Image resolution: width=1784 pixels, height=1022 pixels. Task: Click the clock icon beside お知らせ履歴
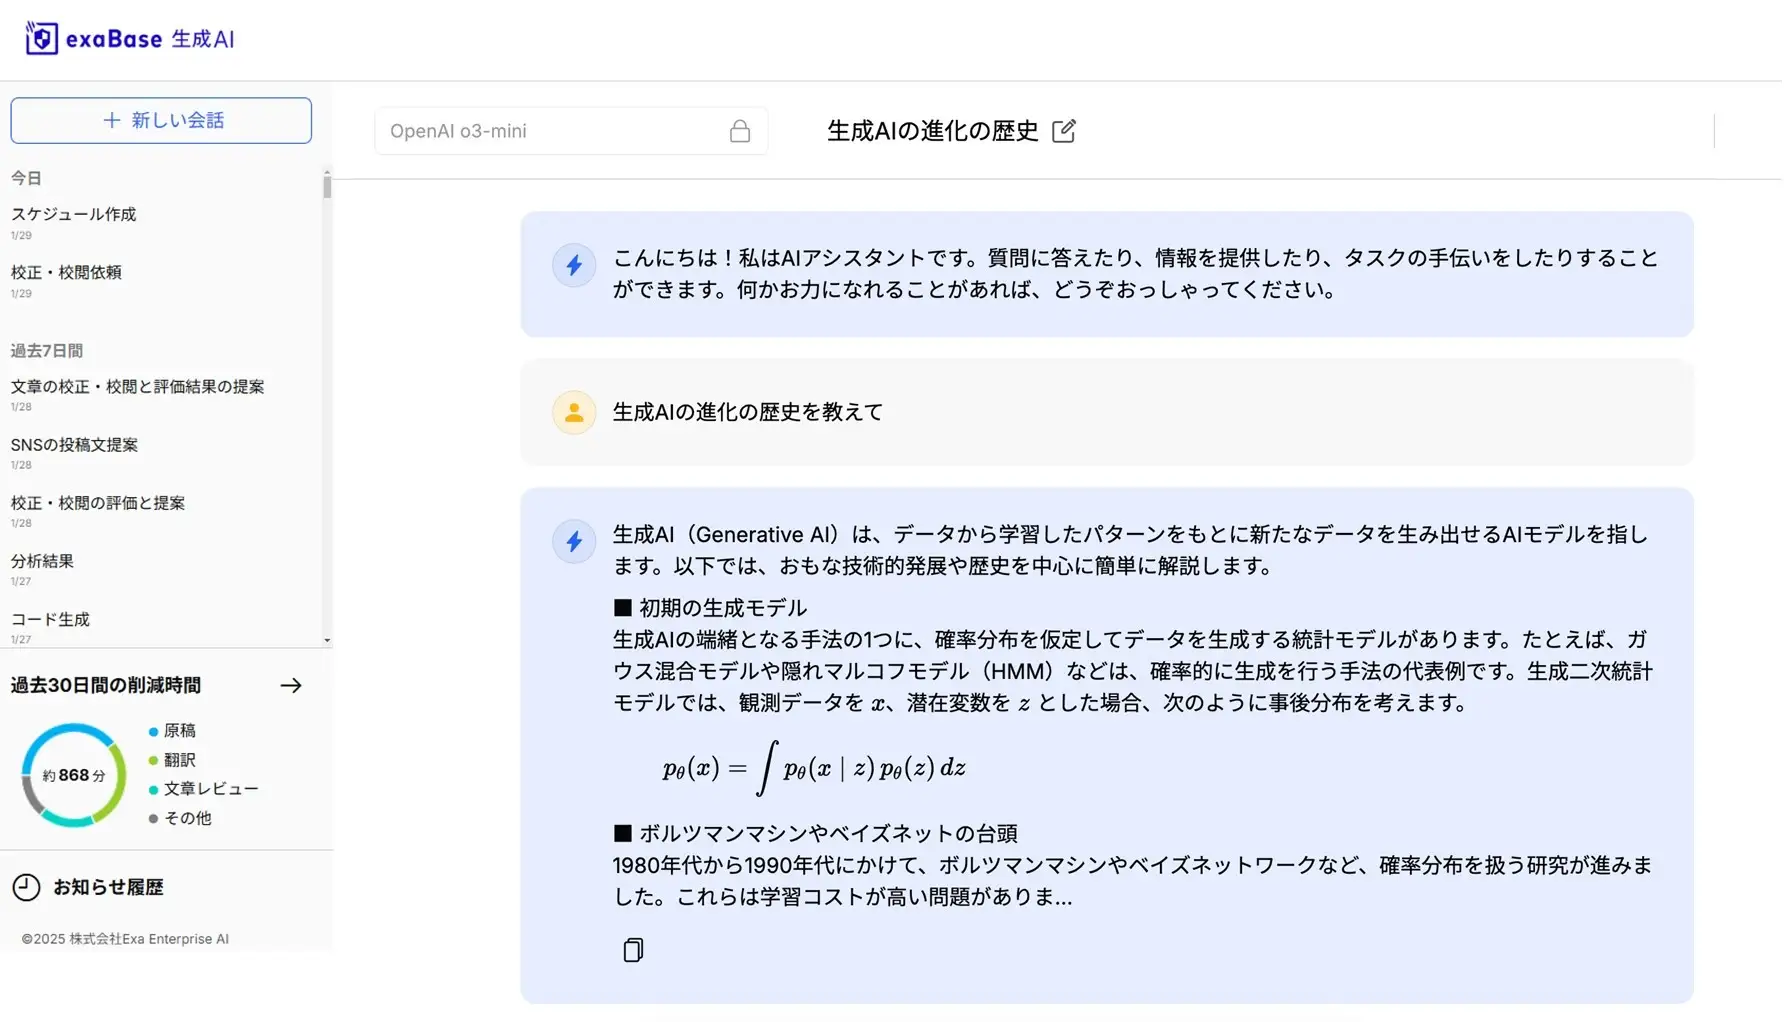(x=26, y=887)
